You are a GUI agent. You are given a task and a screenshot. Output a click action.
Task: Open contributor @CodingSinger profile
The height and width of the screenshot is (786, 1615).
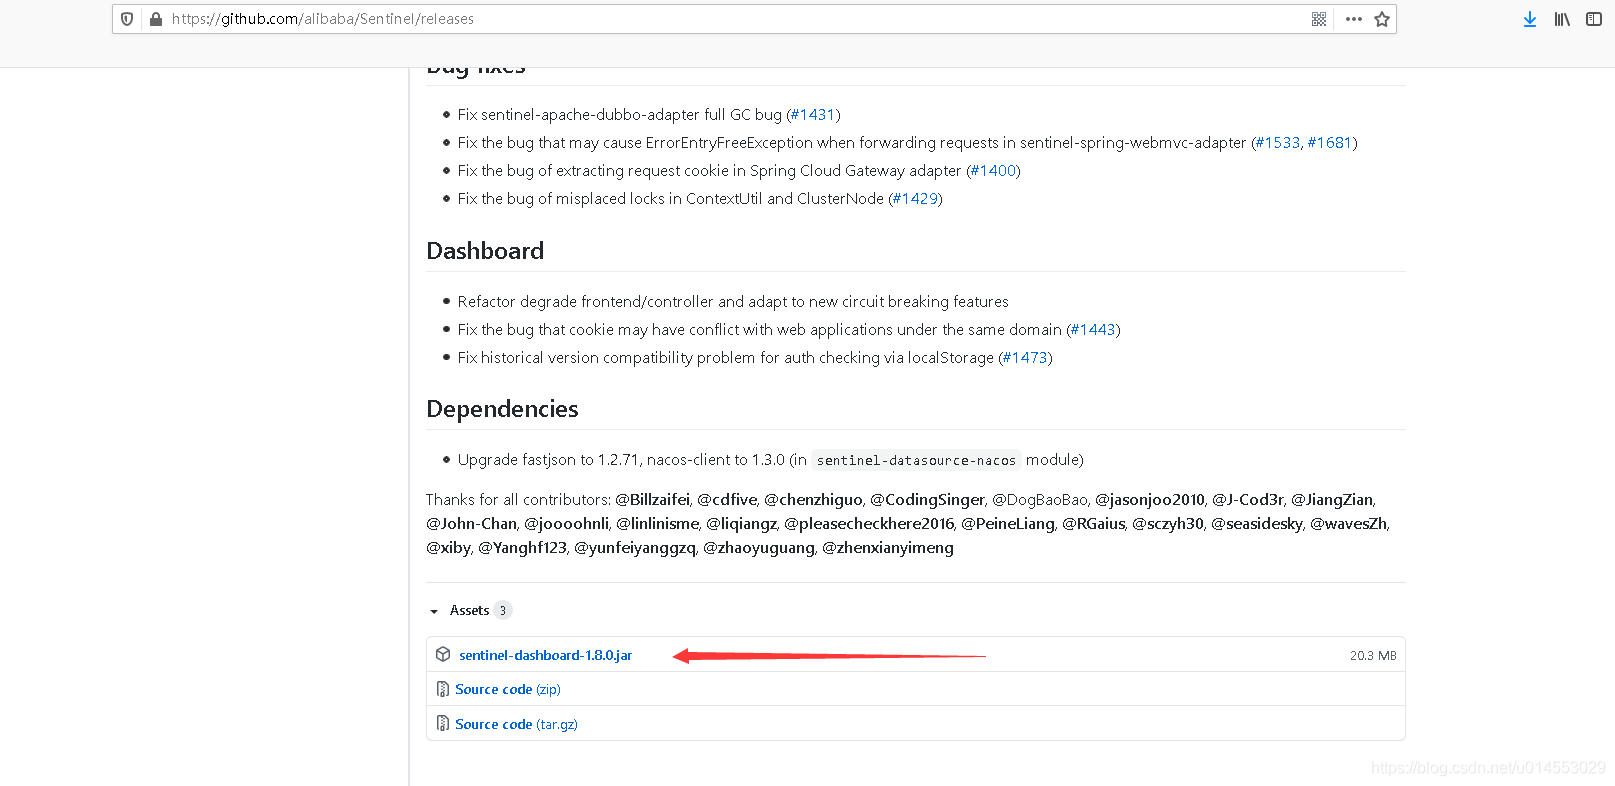[x=927, y=500]
